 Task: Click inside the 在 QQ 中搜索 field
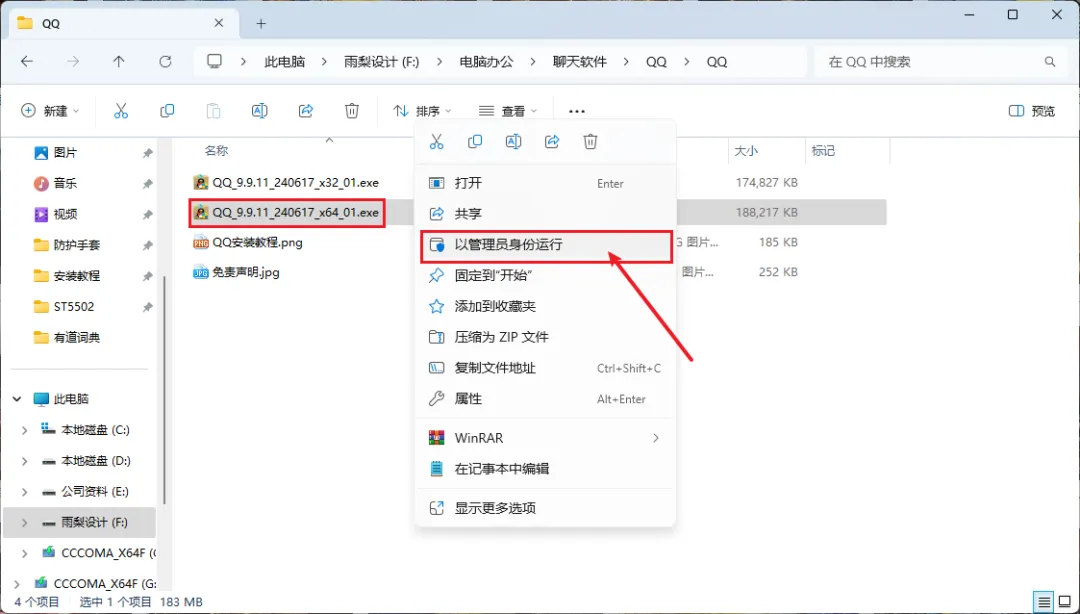tap(939, 62)
